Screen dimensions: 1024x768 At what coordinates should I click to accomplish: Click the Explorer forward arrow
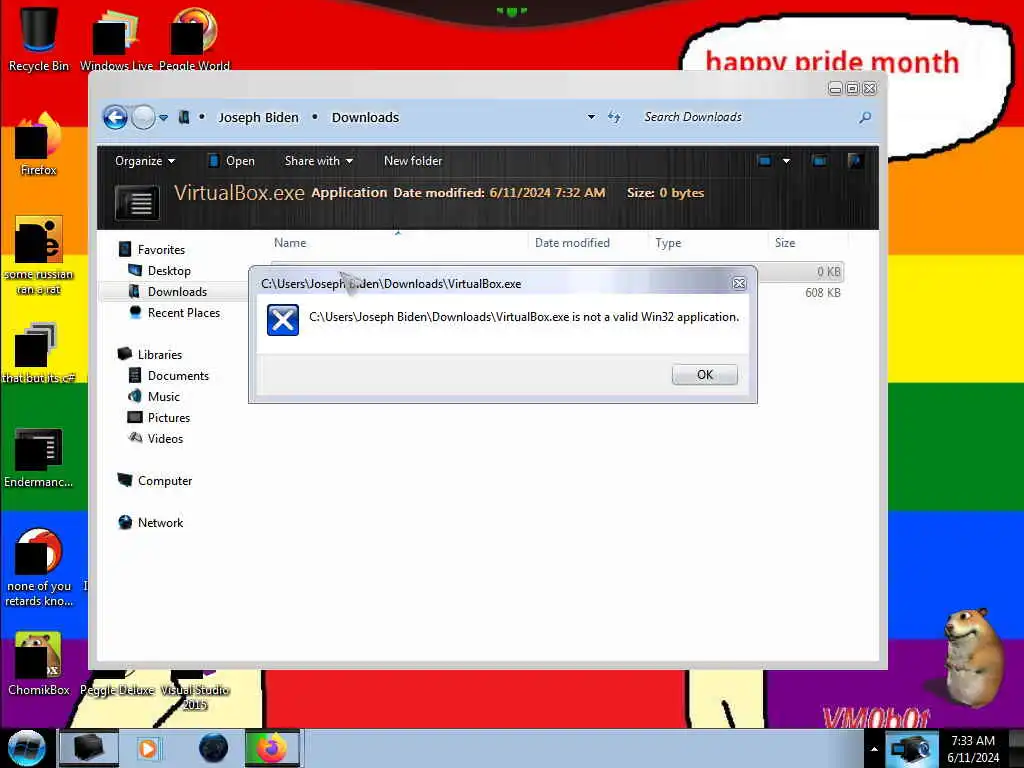143,118
